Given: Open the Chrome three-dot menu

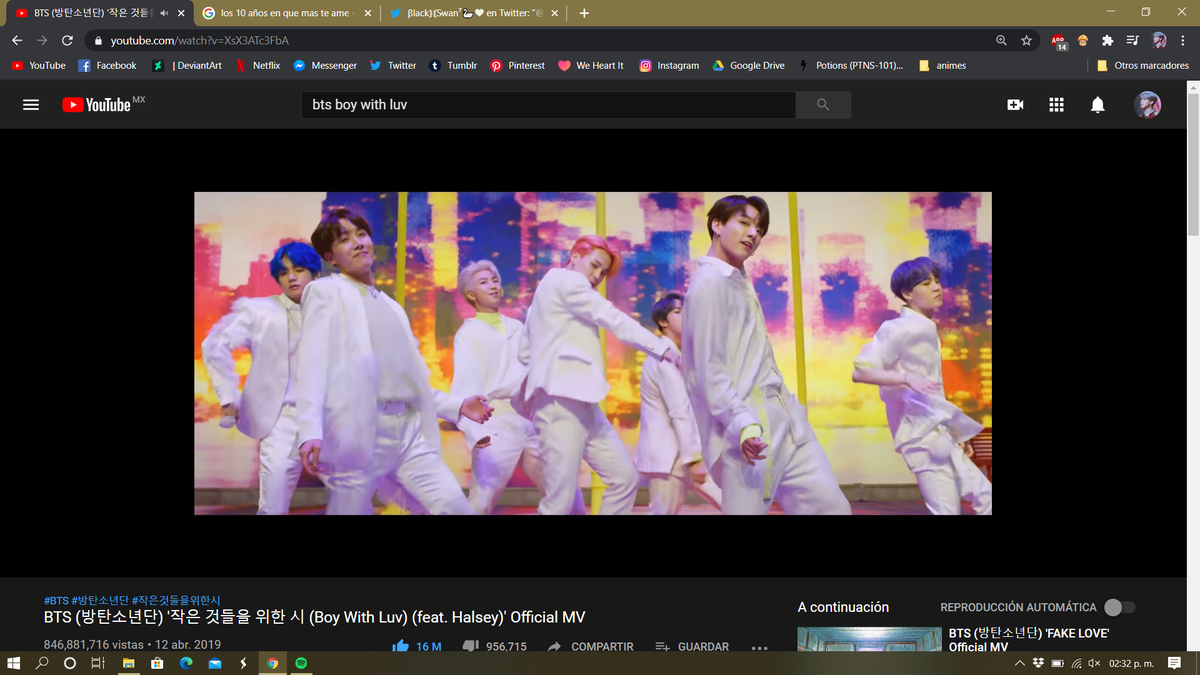Looking at the screenshot, I should 1183,40.
